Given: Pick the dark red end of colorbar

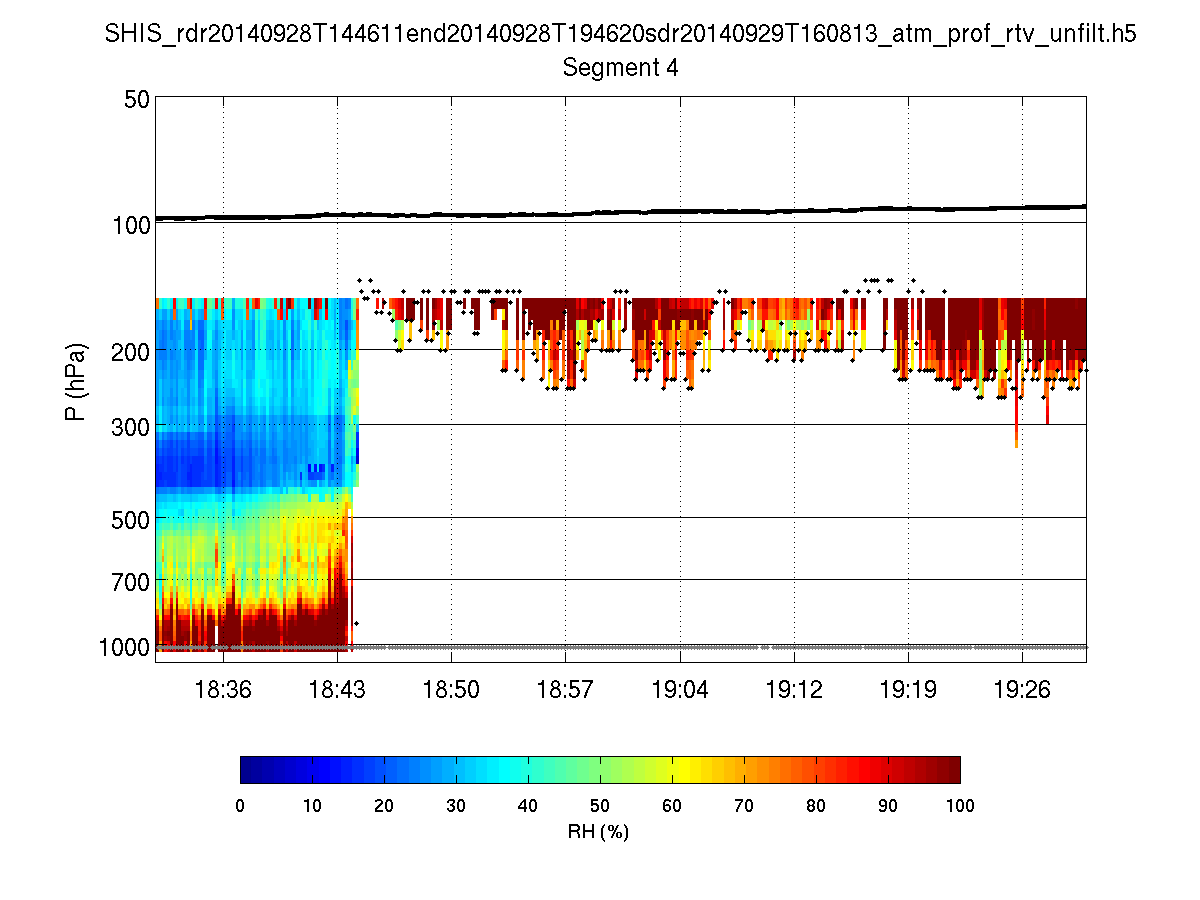Looking at the screenshot, I should (950, 769).
